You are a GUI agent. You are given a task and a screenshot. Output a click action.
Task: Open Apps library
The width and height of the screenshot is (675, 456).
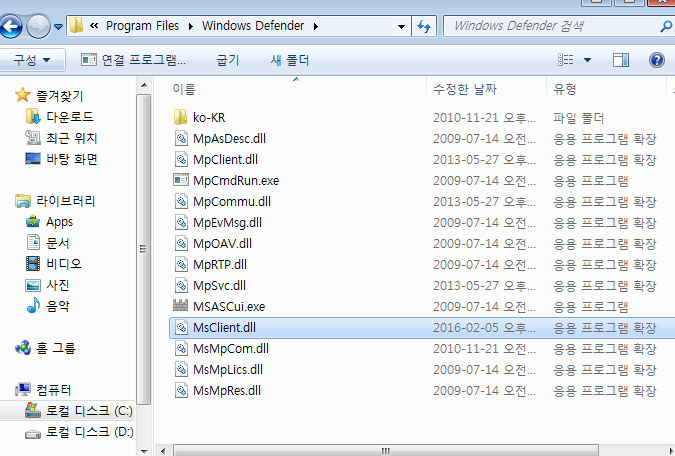[x=59, y=222]
